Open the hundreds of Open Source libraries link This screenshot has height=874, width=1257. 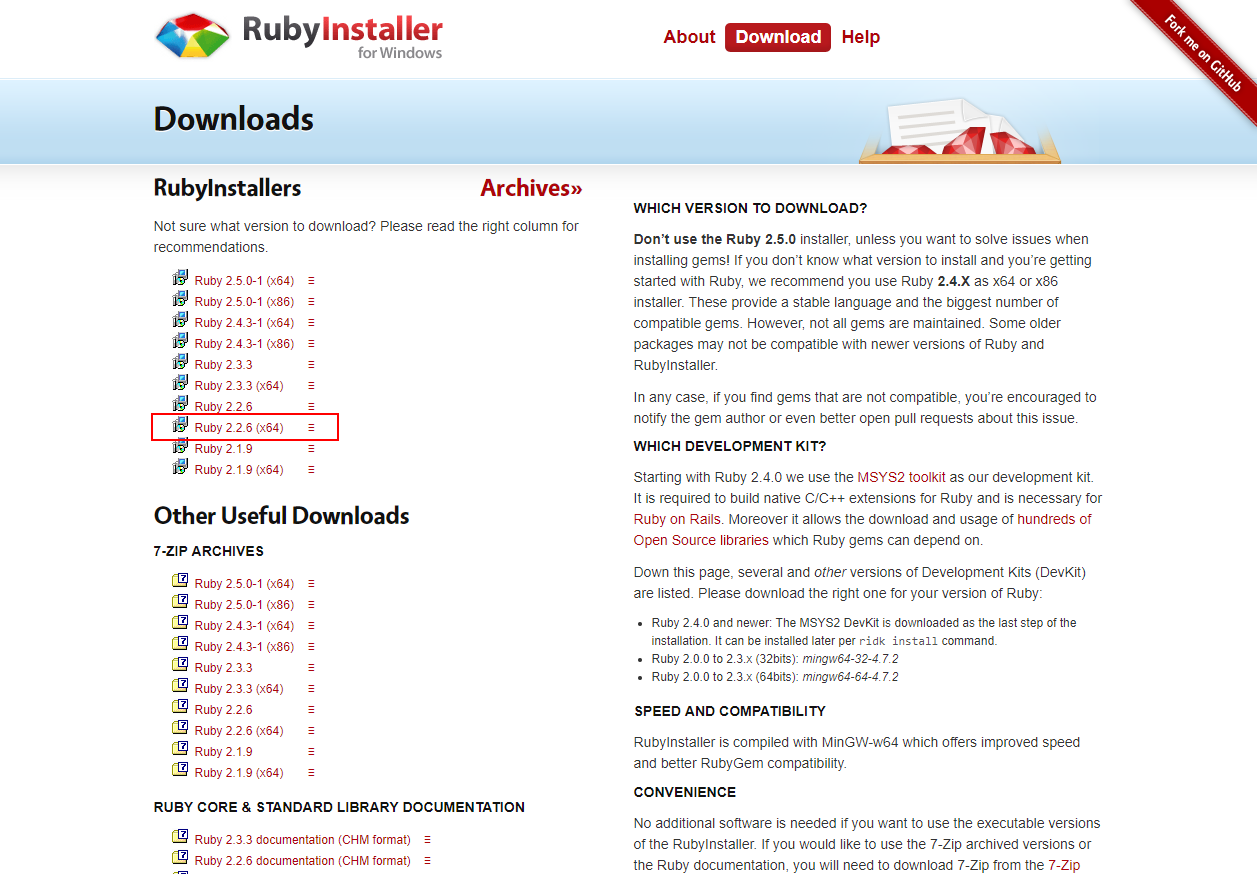863,530
